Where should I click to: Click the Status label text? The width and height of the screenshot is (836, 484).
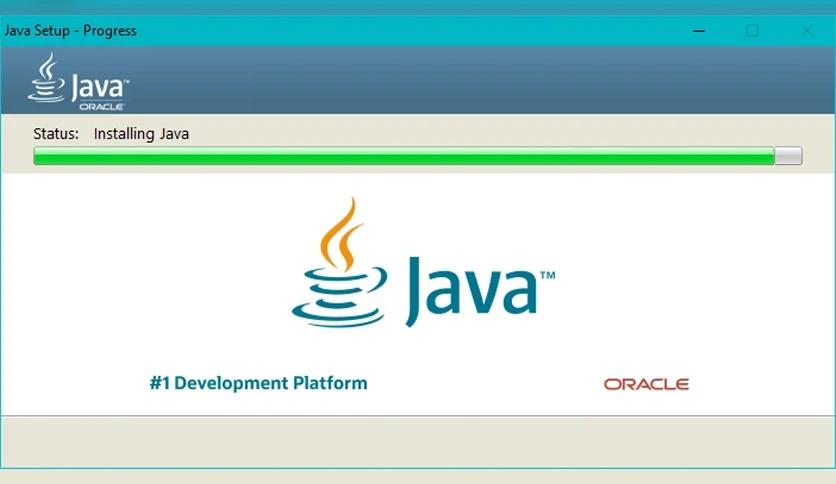[56, 133]
